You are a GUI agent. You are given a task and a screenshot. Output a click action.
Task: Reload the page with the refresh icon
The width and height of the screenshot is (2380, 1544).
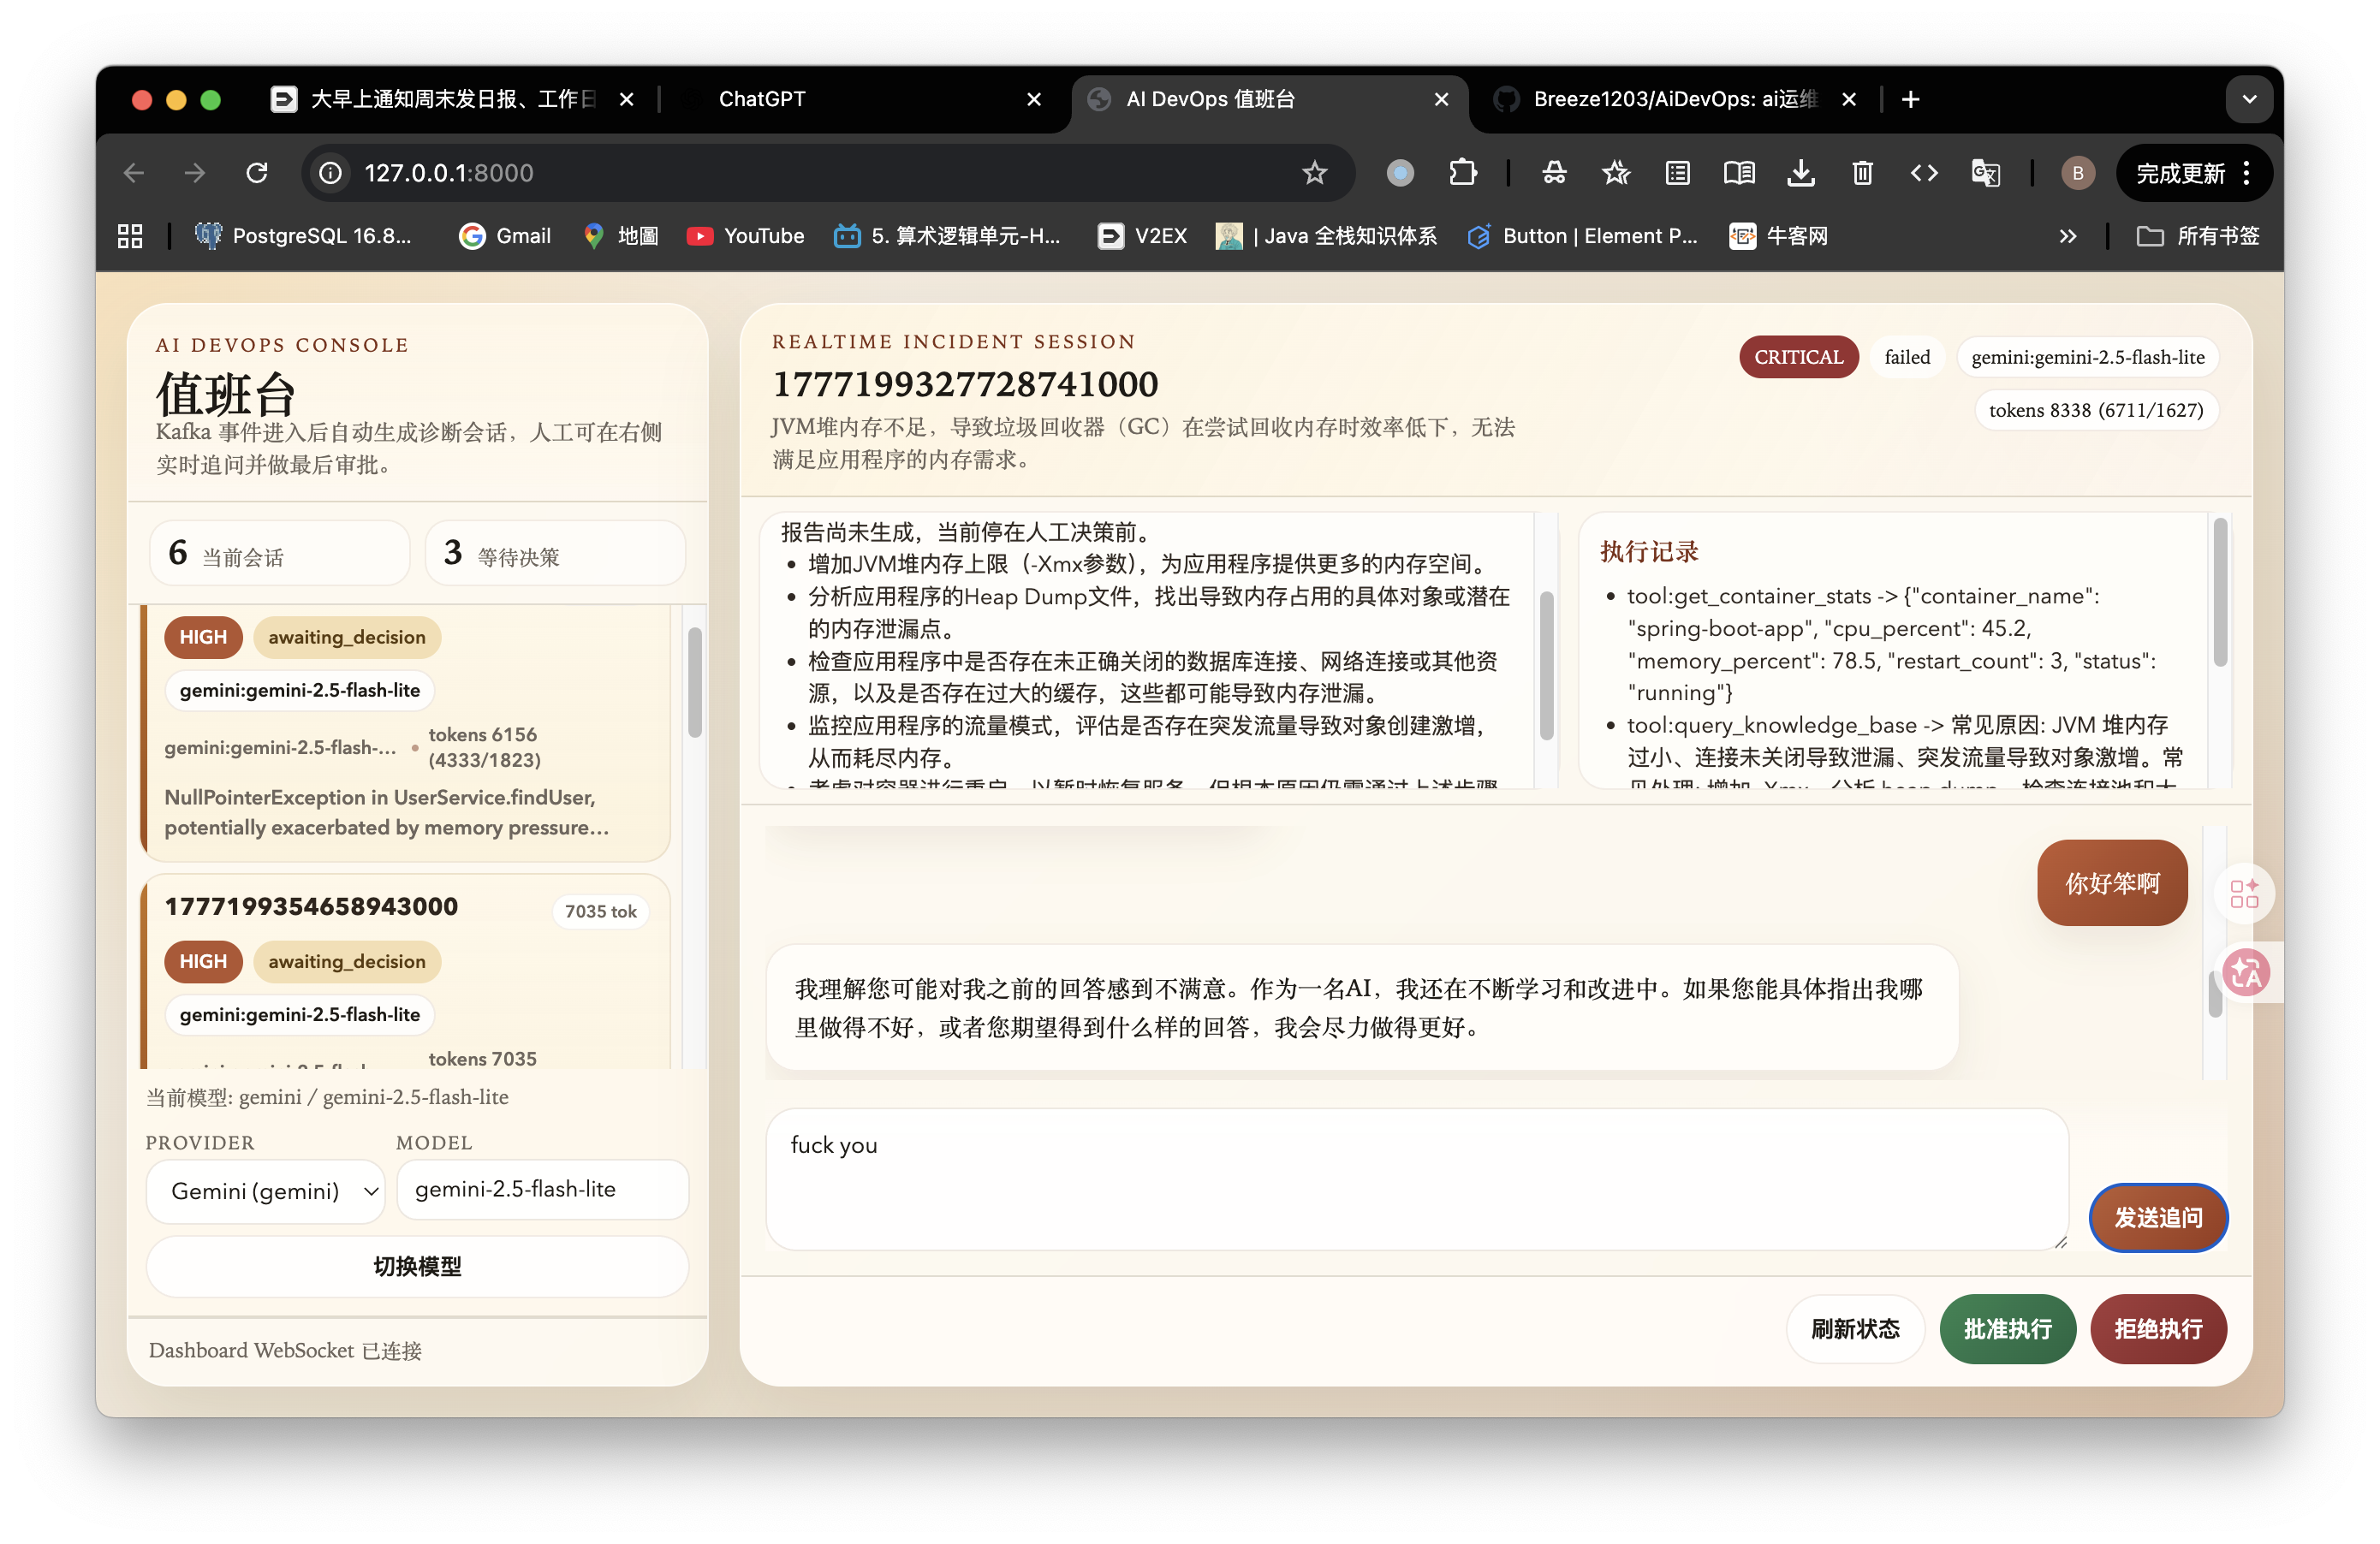point(257,173)
